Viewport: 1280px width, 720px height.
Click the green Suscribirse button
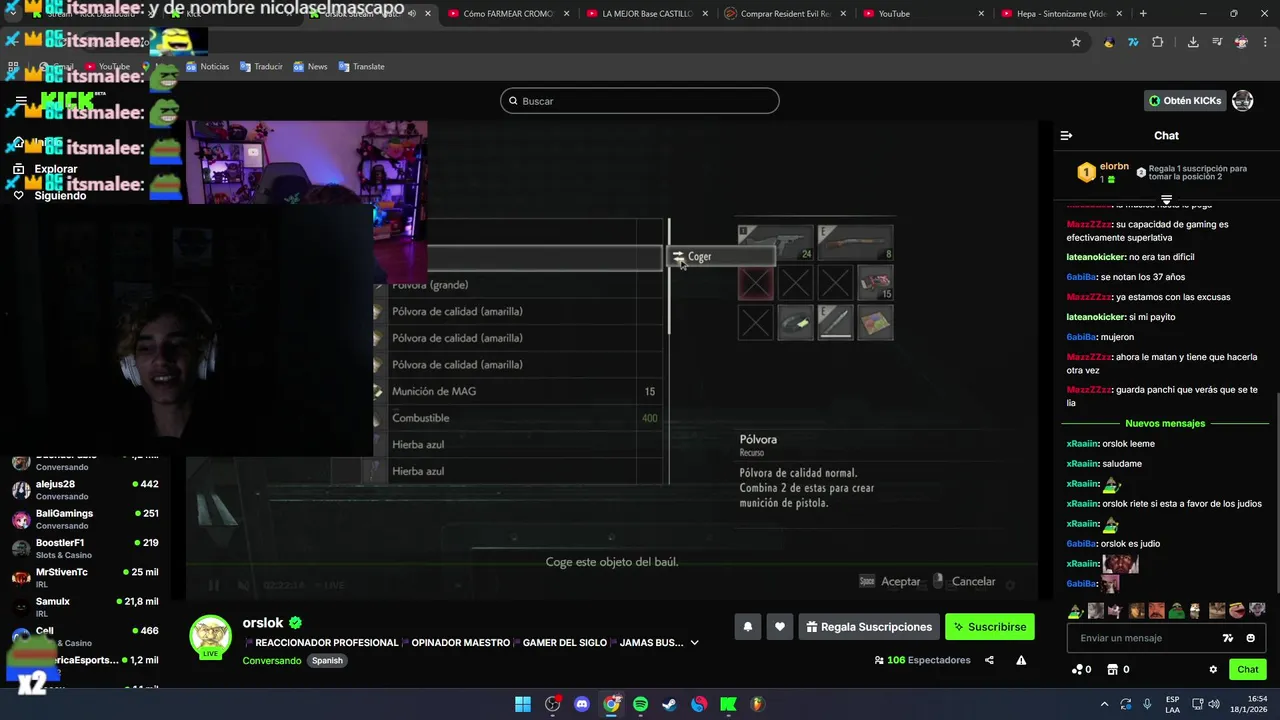pyautogui.click(x=989, y=627)
